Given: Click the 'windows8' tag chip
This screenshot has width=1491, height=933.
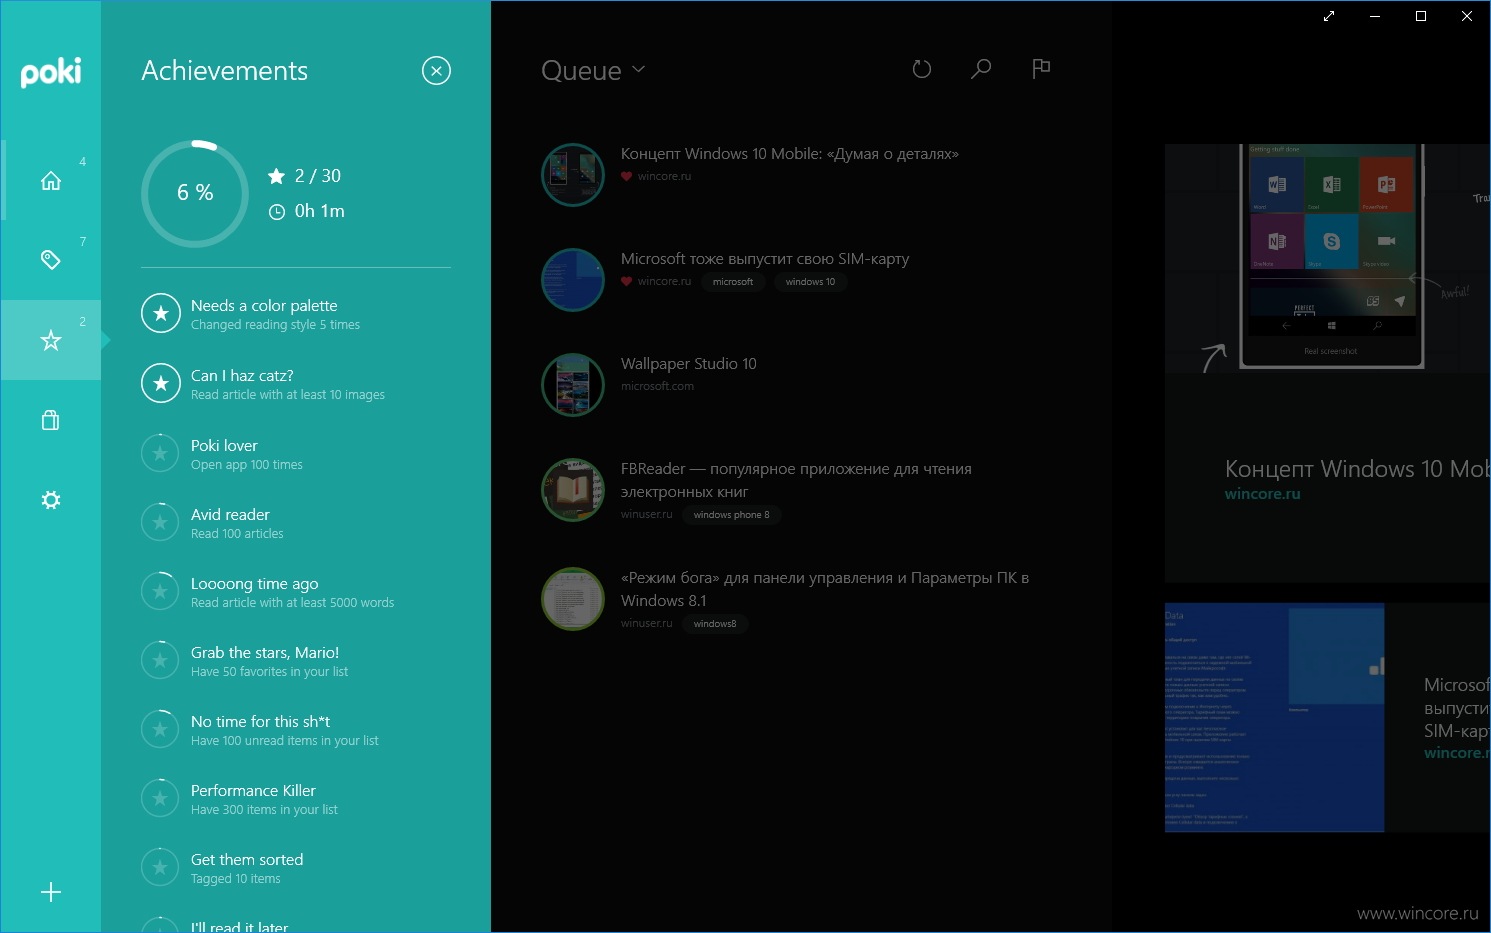Looking at the screenshot, I should (715, 624).
